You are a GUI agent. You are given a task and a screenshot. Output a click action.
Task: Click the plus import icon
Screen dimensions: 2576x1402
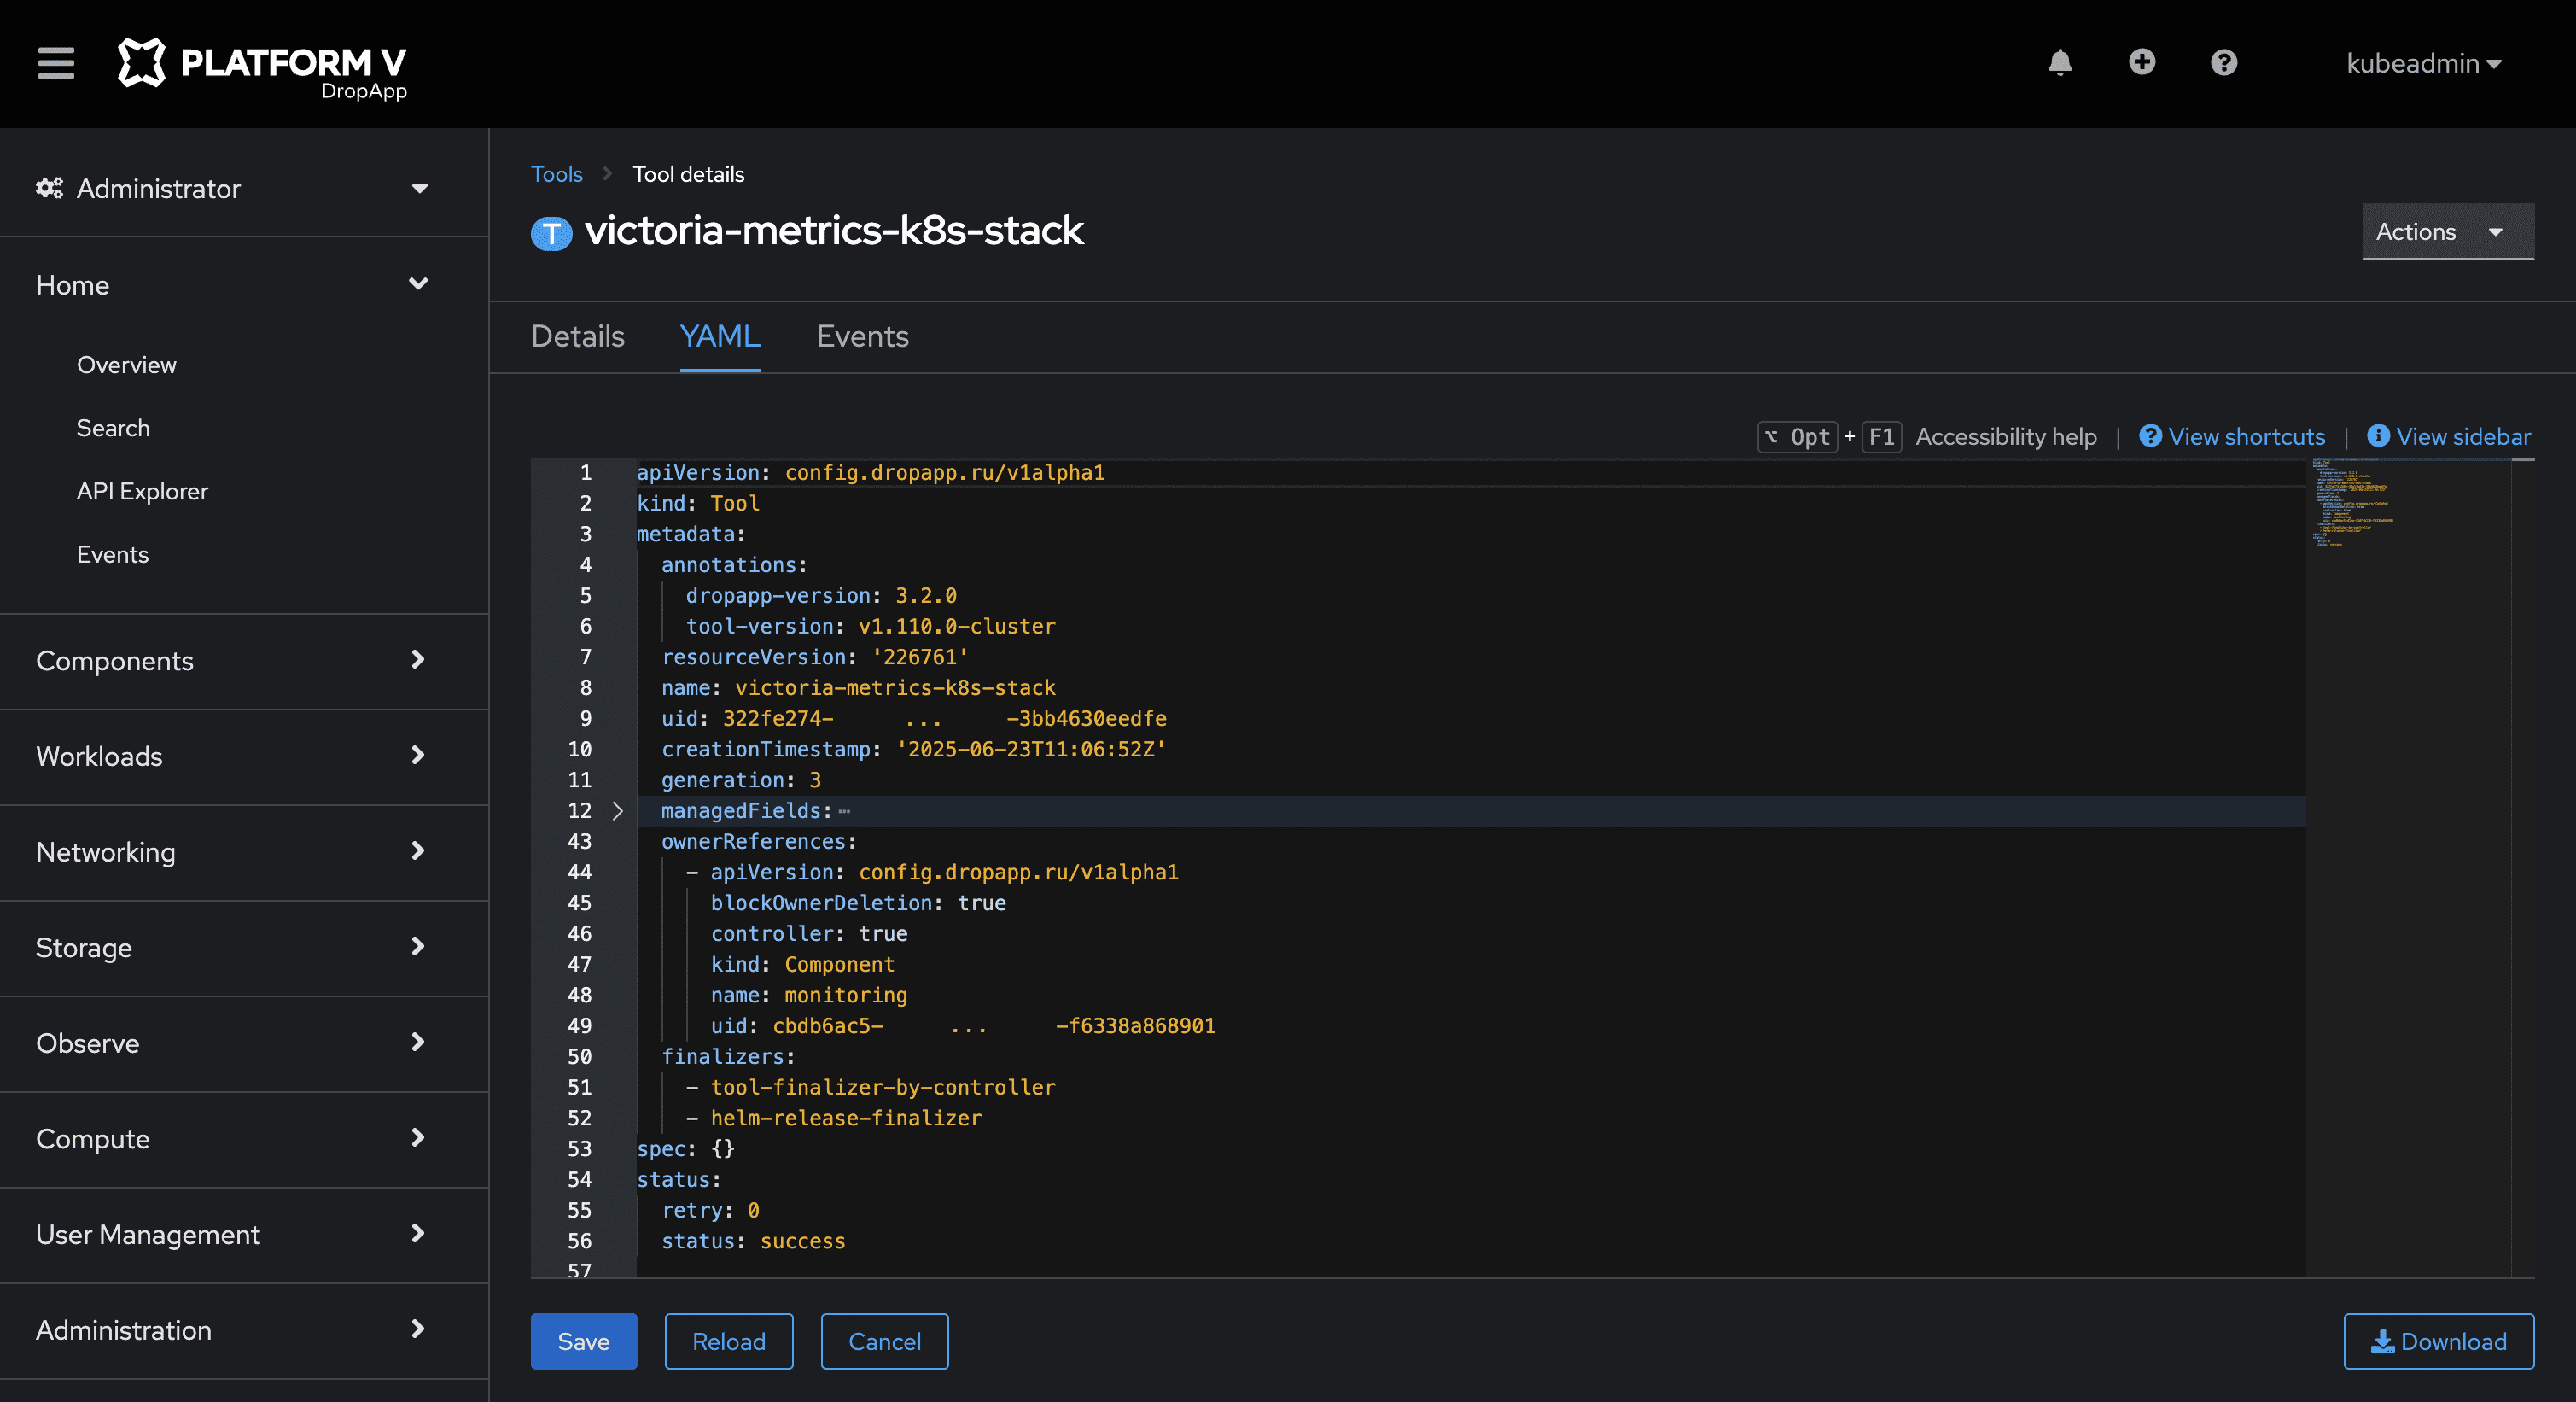[2141, 63]
